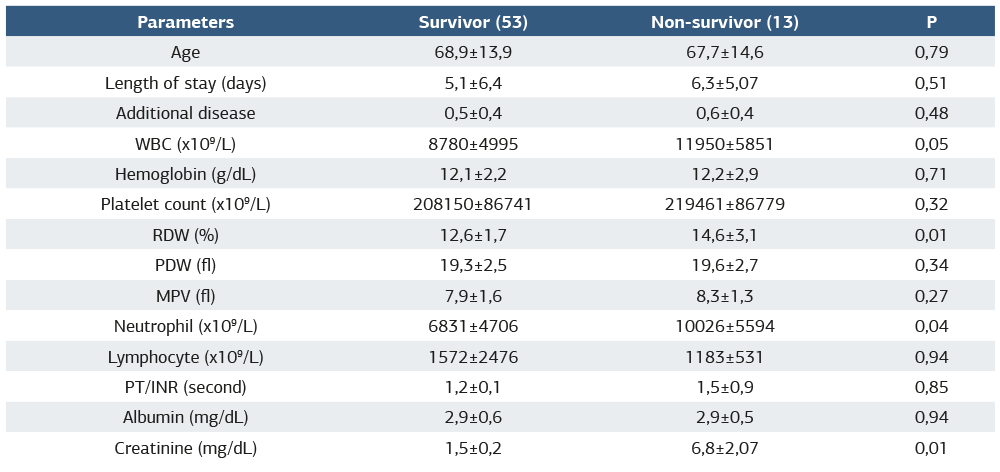Screen dimensions: 1000x472
Task: Click the Albumin (mg/dL) row label
Action: (185, 418)
